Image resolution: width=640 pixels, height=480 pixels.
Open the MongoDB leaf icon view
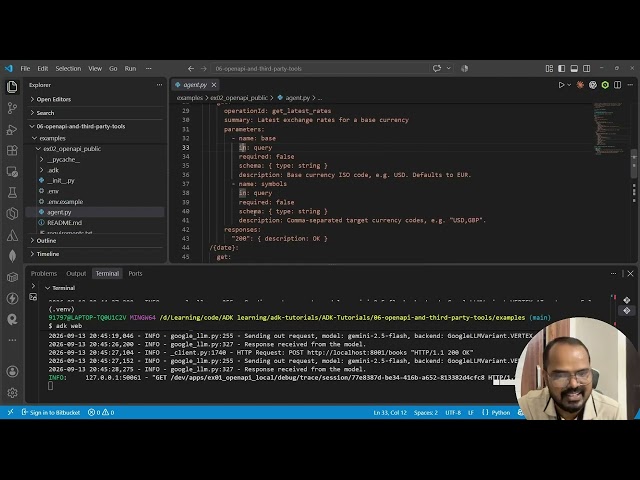tap(12, 256)
